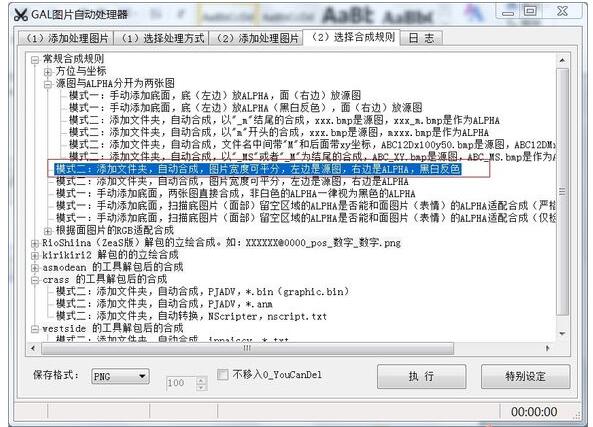Collapse the 常规合成规则 root node
This screenshot has height=427, width=593.
tap(35, 59)
